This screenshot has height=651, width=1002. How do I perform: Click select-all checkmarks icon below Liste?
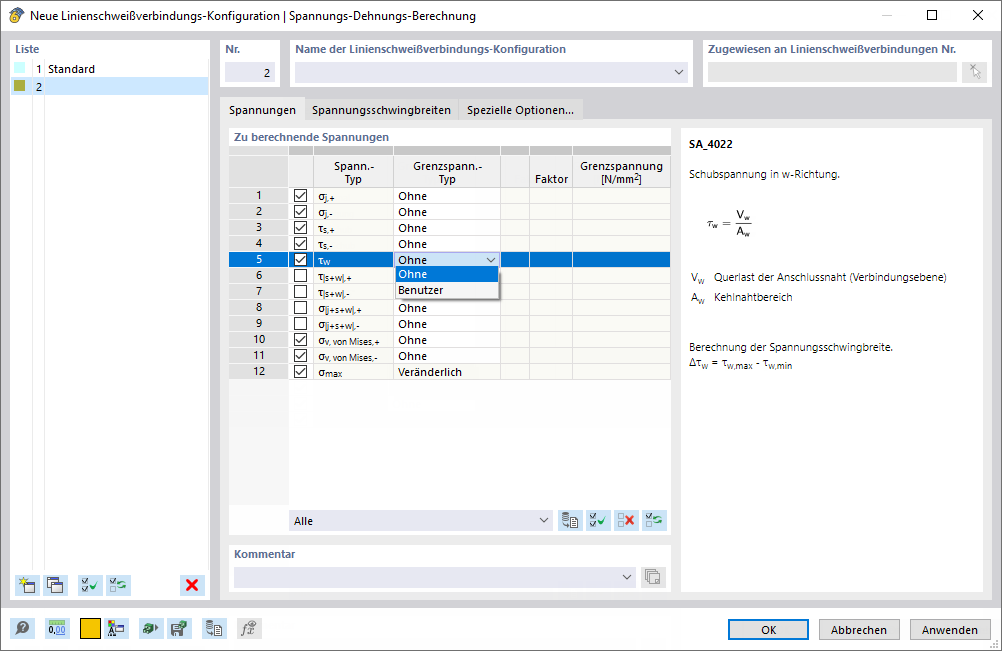90,585
